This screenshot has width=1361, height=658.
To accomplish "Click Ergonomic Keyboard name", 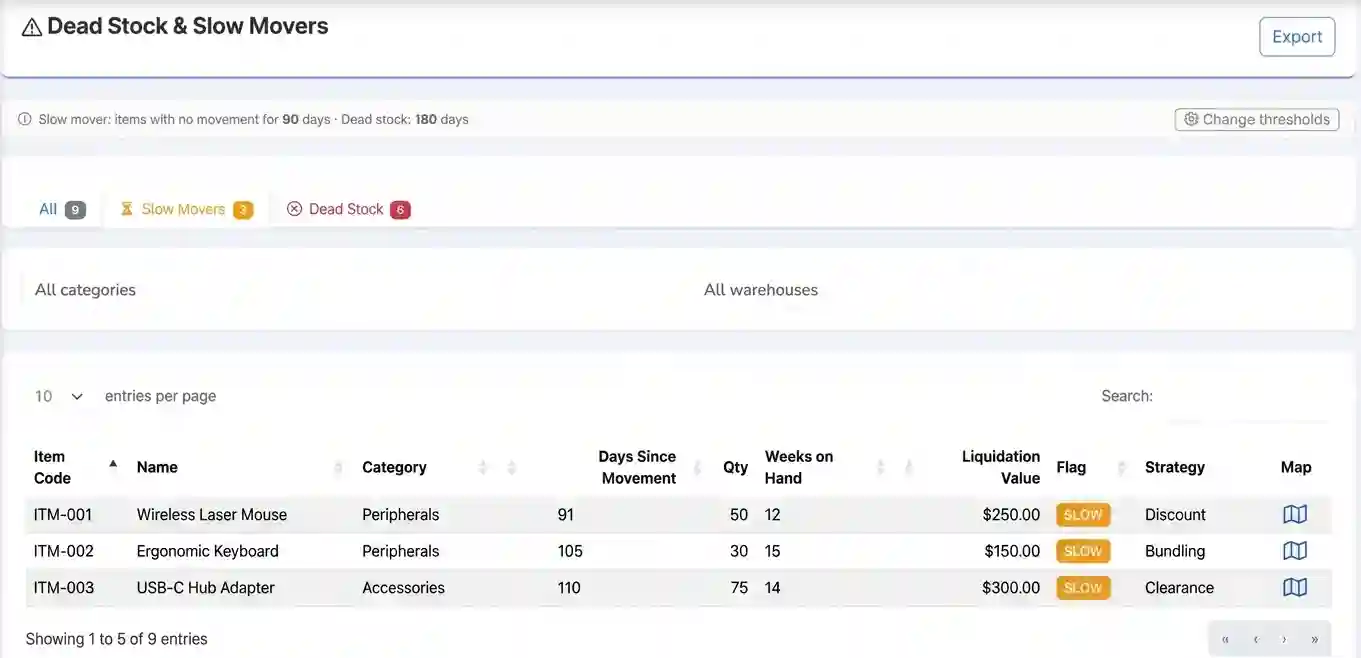I will point(208,551).
